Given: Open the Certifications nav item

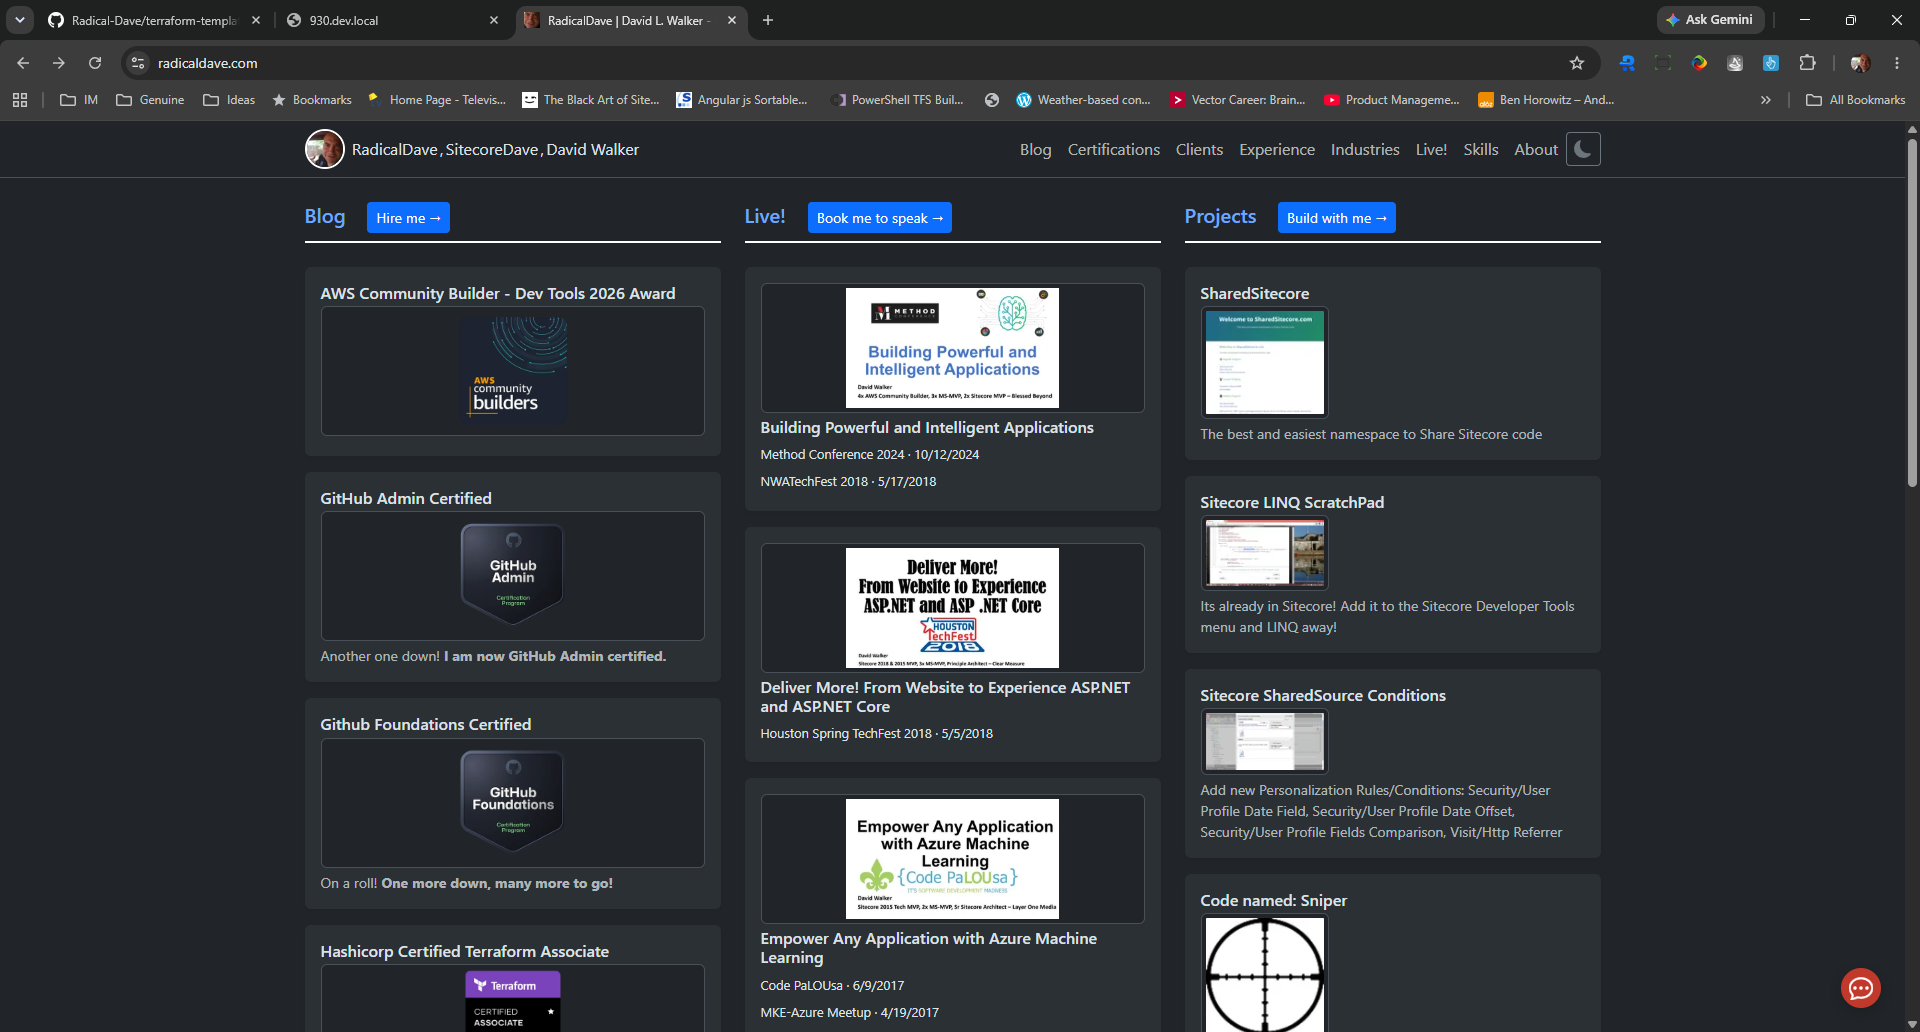Looking at the screenshot, I should (x=1113, y=149).
